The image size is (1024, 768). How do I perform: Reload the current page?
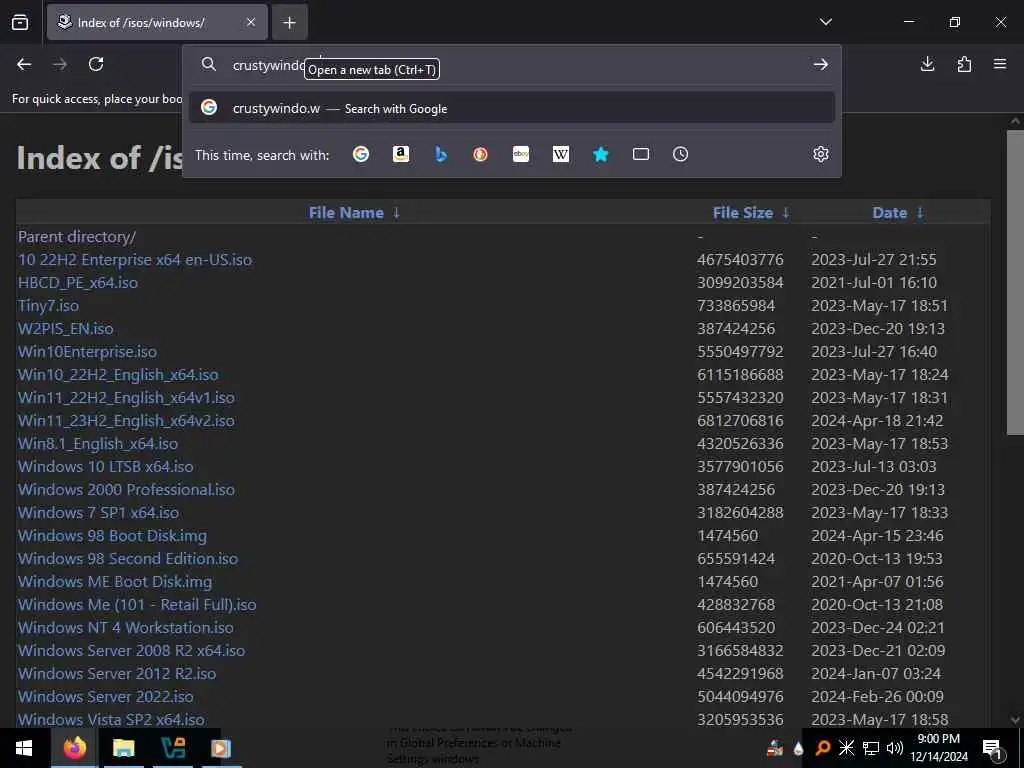96,64
